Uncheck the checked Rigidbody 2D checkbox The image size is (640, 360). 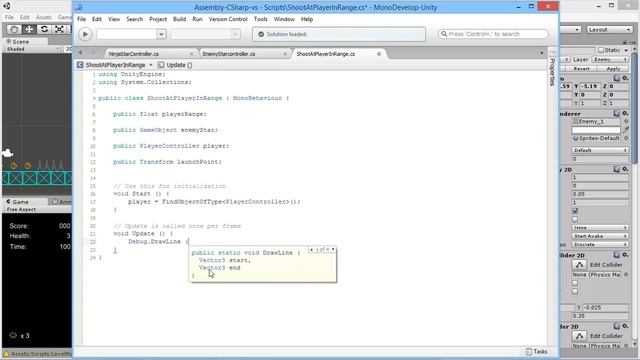coord(575,211)
